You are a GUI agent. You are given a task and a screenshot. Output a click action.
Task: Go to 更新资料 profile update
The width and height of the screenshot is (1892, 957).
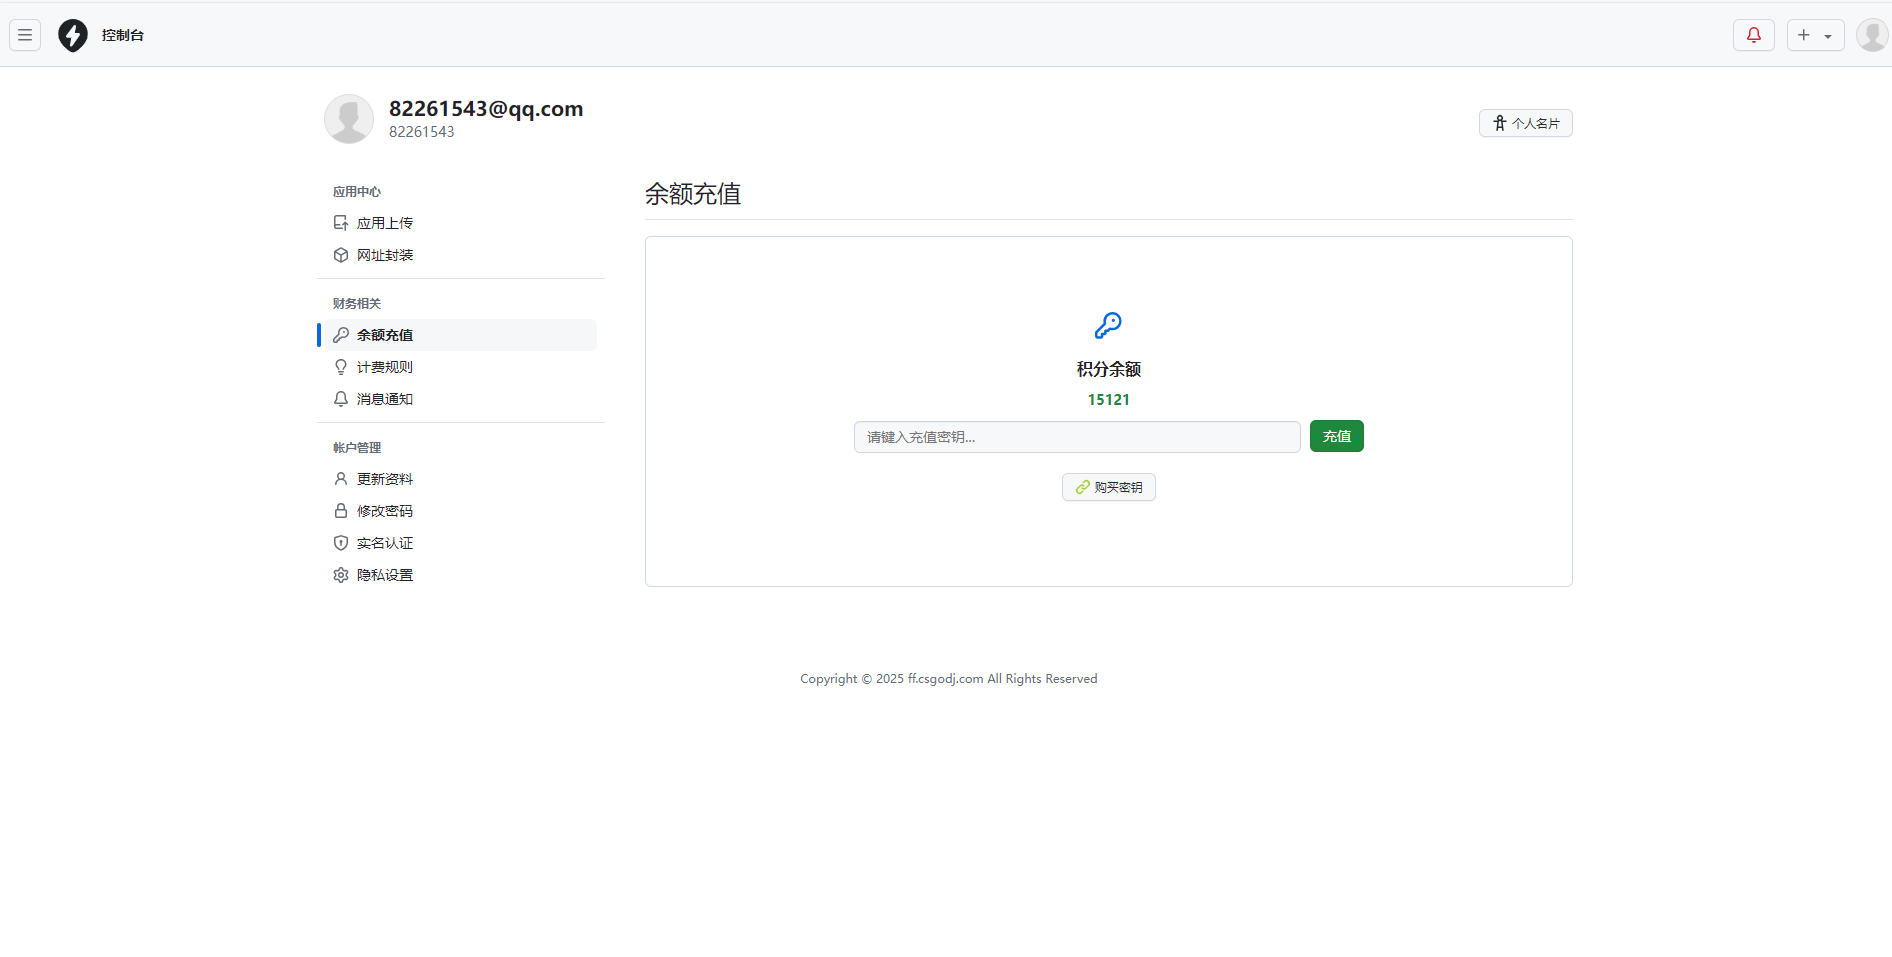385,479
